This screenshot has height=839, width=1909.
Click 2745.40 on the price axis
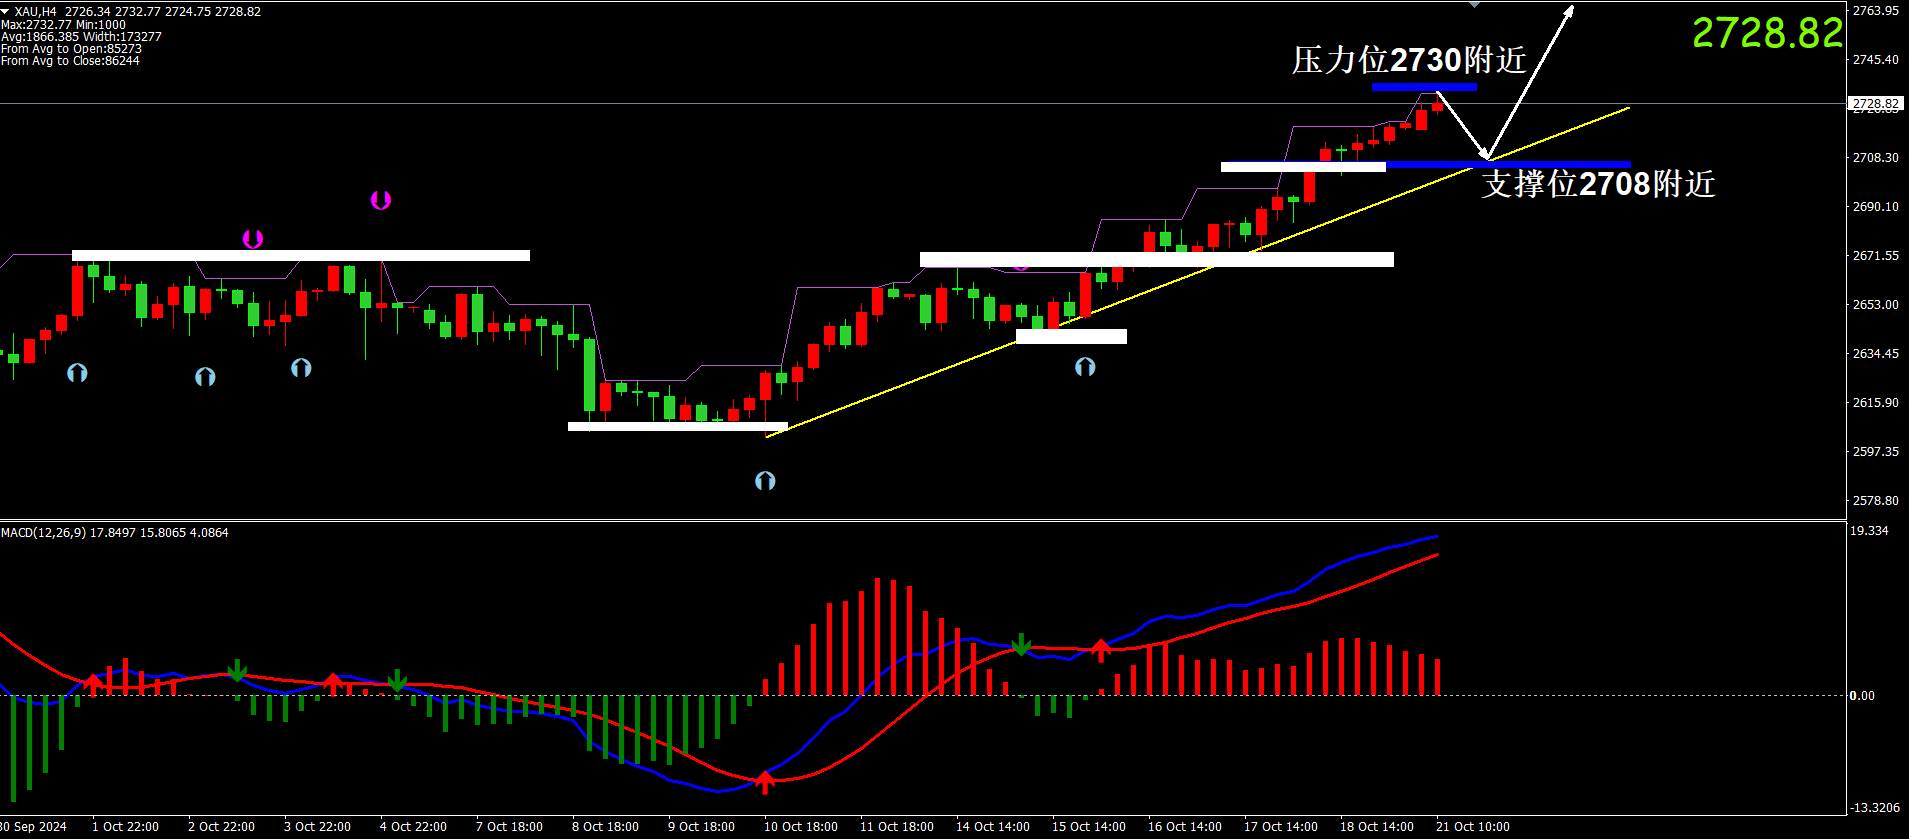(1875, 60)
